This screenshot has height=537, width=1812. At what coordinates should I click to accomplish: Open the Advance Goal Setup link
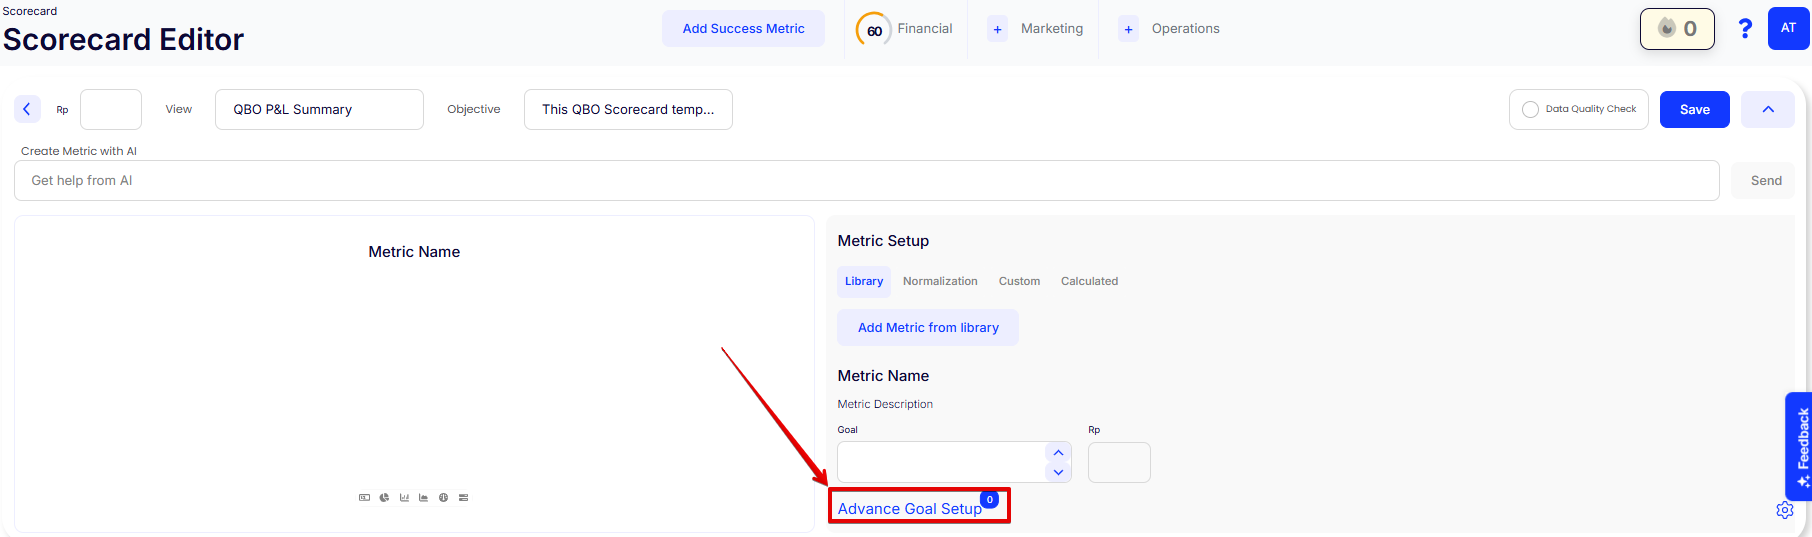click(909, 509)
